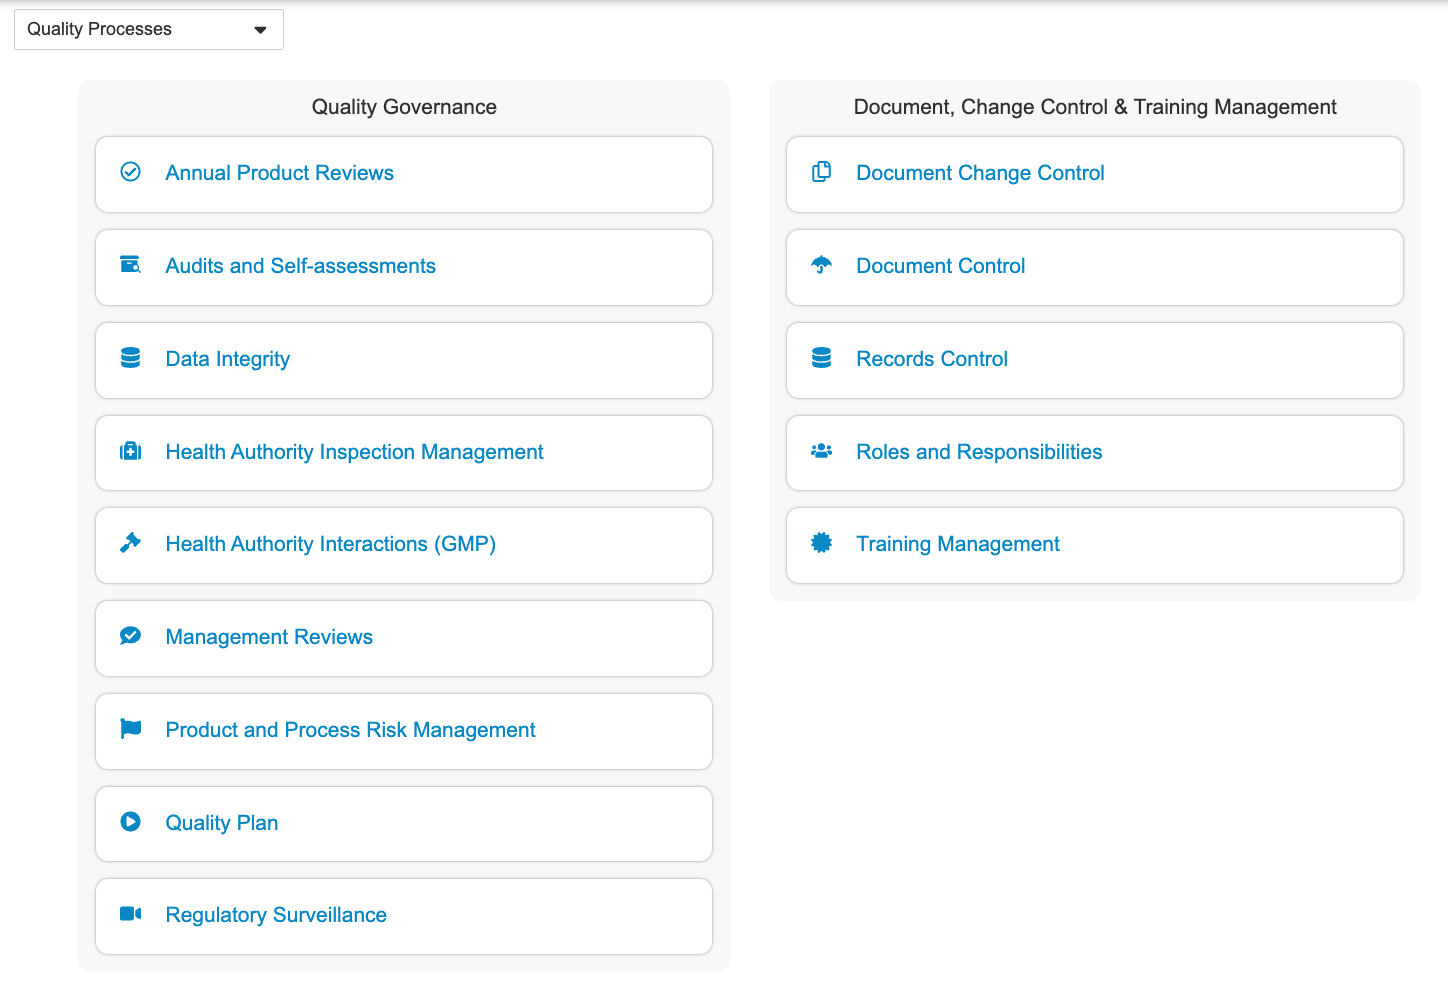Click the umbrella icon beside Document Control

point(821,265)
